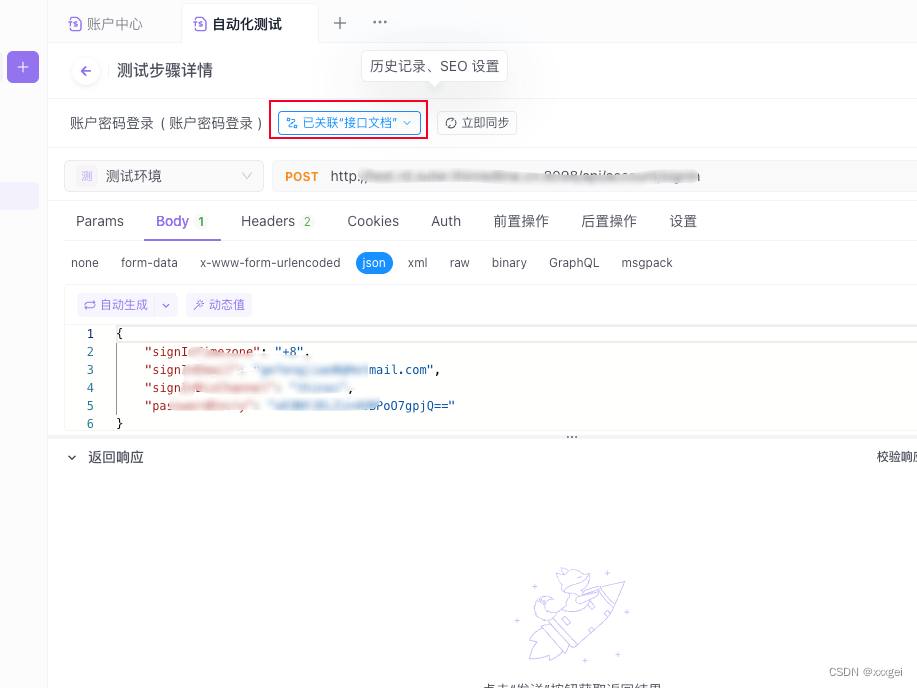Screen dimensions: 917x688
Task: Select x-www-form-urlencoded body type
Action: click(x=270, y=263)
